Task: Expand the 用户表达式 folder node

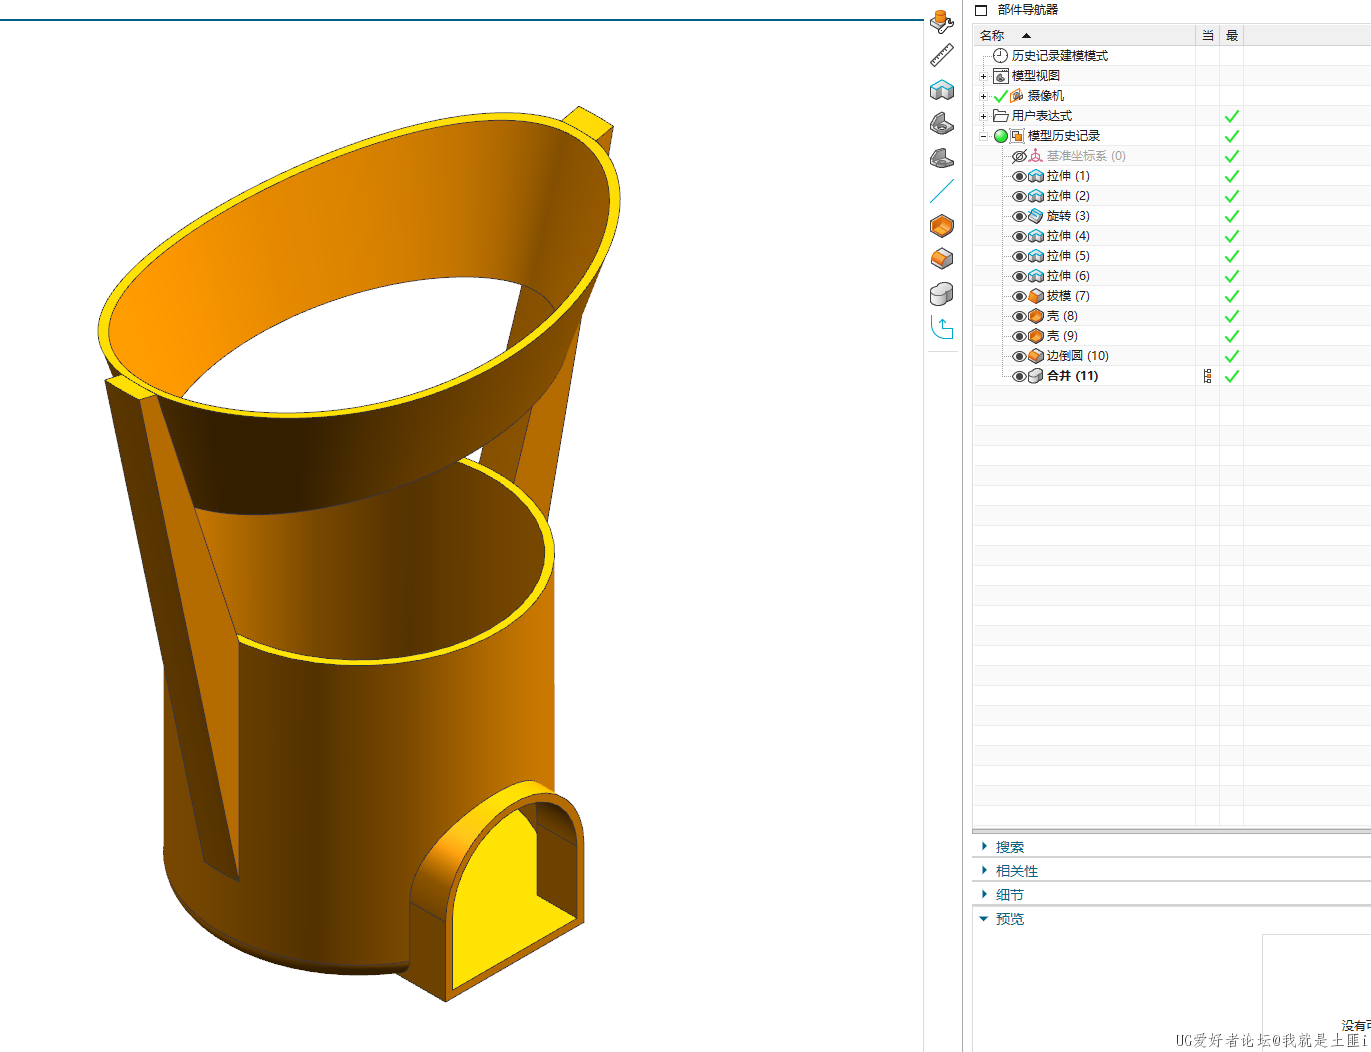Action: click(983, 116)
